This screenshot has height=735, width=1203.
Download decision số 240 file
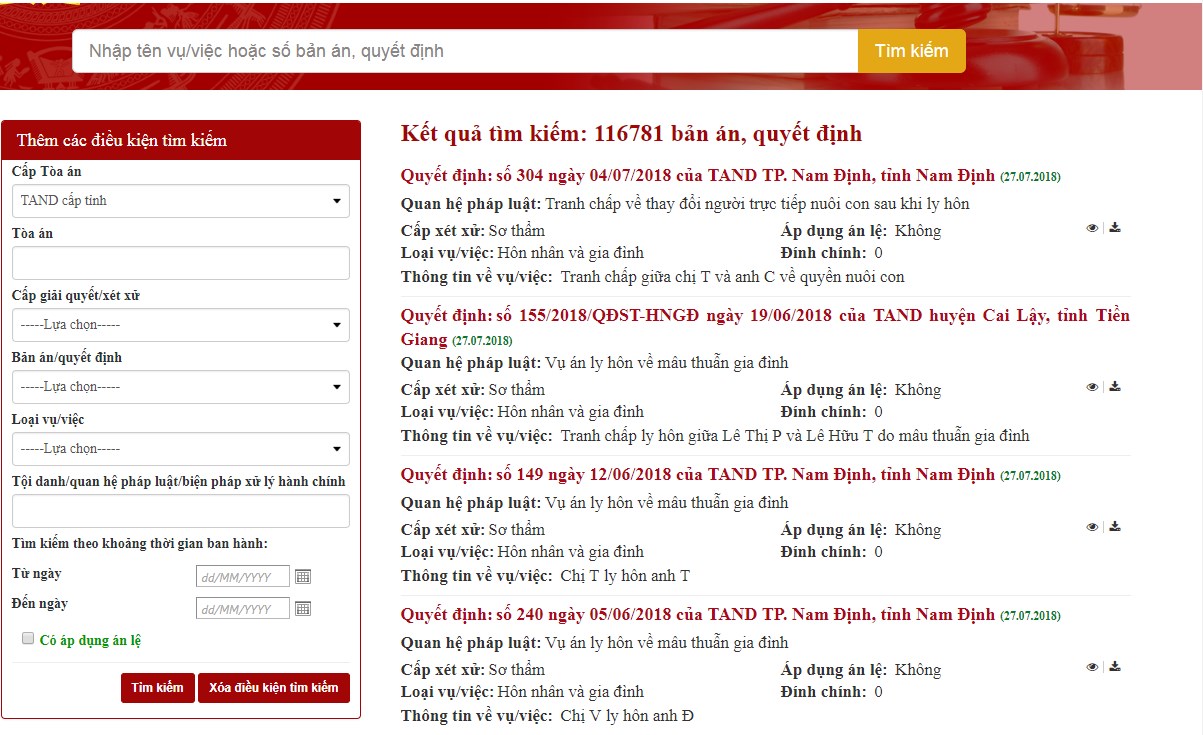pos(1115,667)
